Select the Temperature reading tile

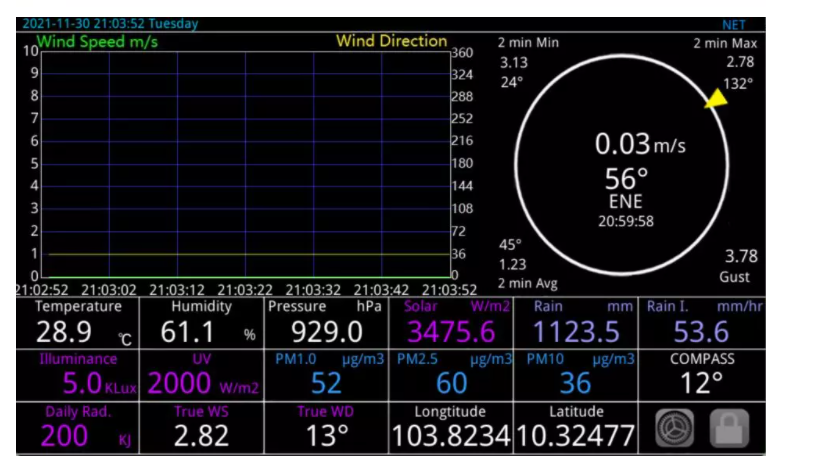click(x=78, y=322)
